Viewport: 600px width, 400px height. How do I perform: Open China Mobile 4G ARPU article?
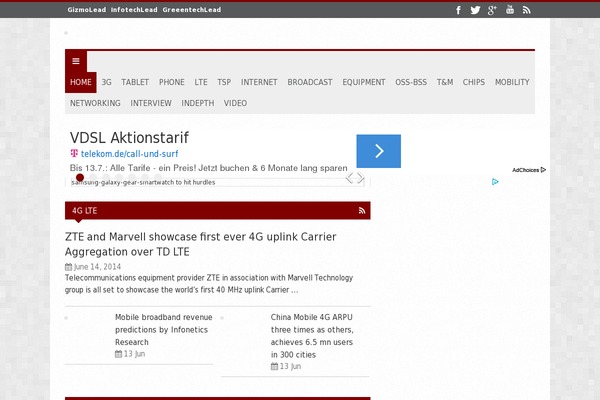click(x=312, y=336)
